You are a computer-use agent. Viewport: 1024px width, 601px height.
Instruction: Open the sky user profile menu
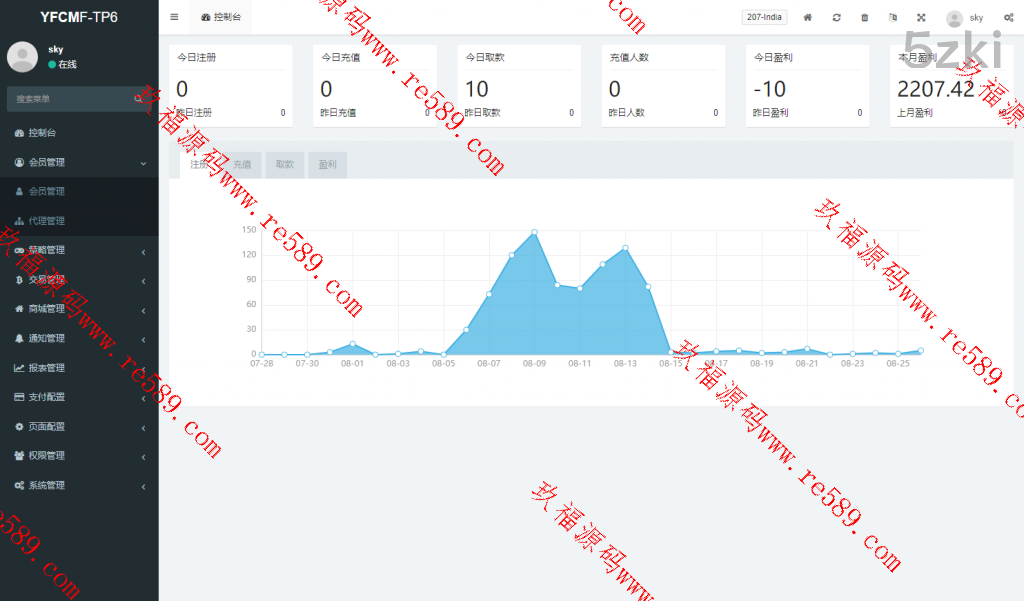(965, 18)
